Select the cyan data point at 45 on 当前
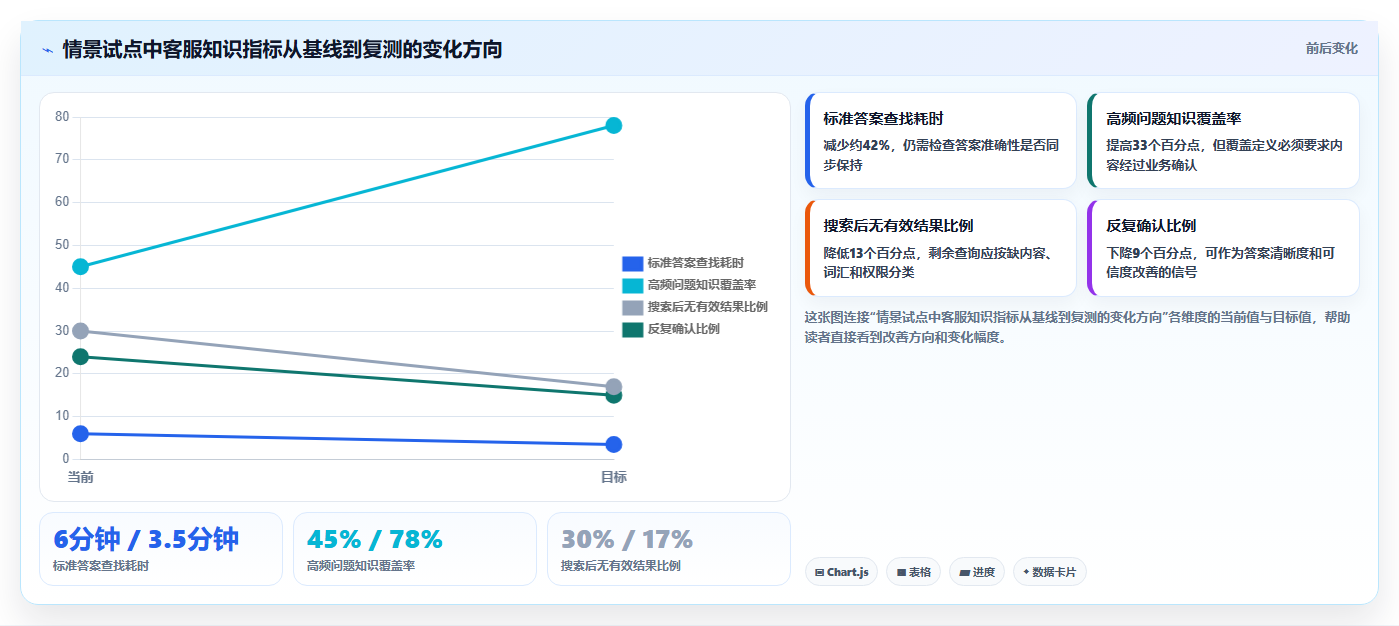Screen dimensions: 1399x626 click(80, 267)
